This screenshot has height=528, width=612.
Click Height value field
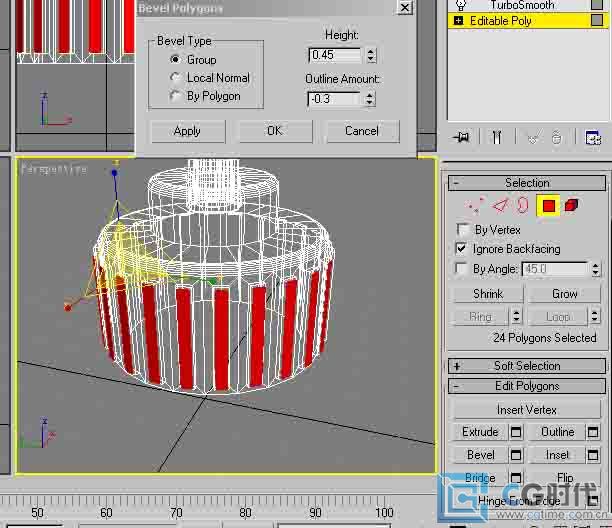coord(335,55)
